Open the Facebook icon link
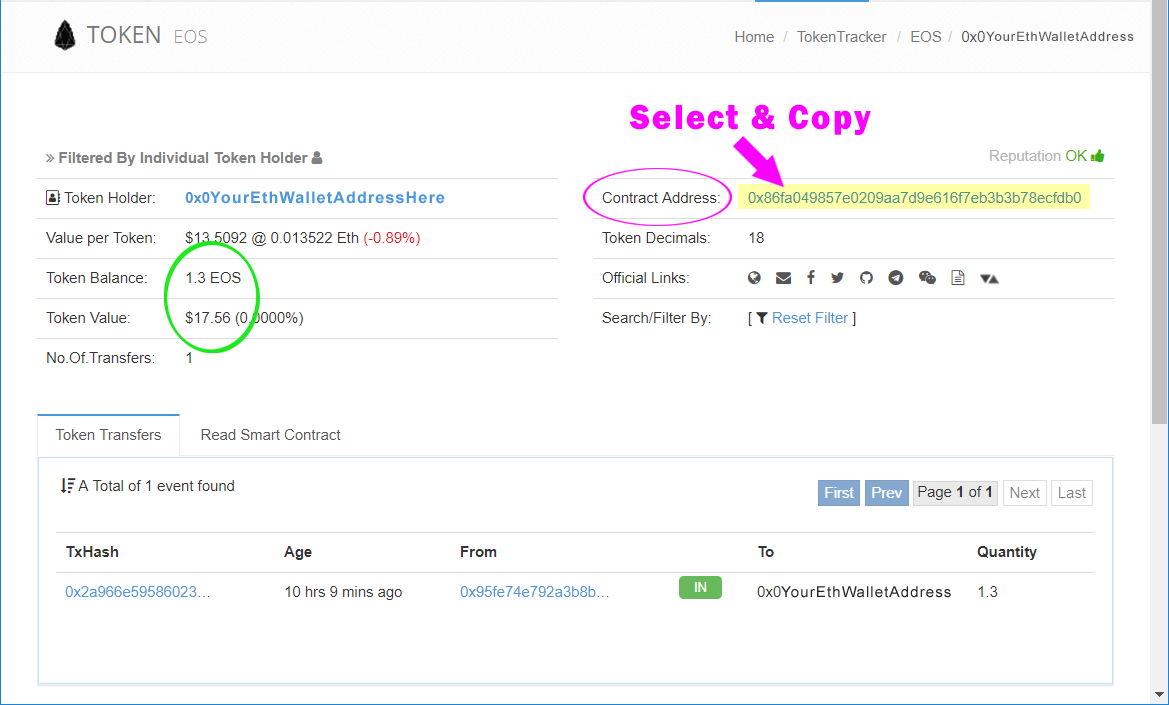This screenshot has width=1169, height=705. pyautogui.click(x=810, y=277)
